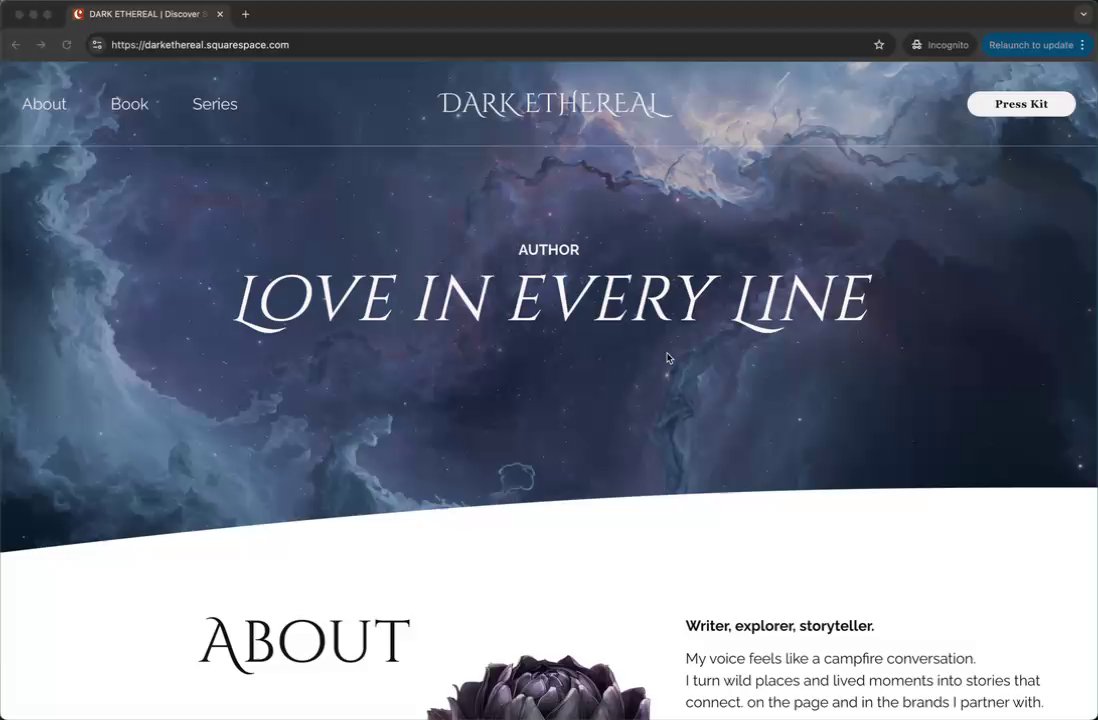
Task: Open a new tab with plus icon
Action: click(245, 14)
